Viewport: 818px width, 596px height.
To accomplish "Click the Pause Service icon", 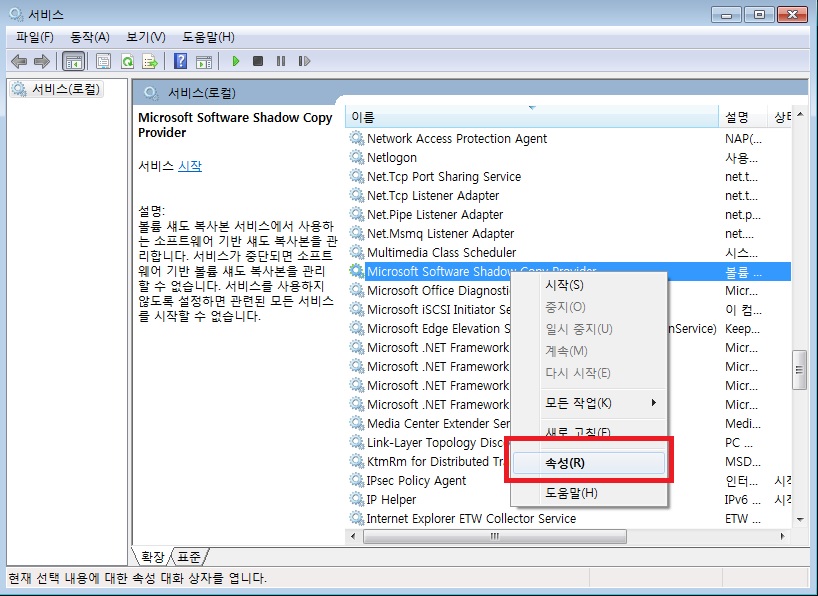I will point(281,61).
